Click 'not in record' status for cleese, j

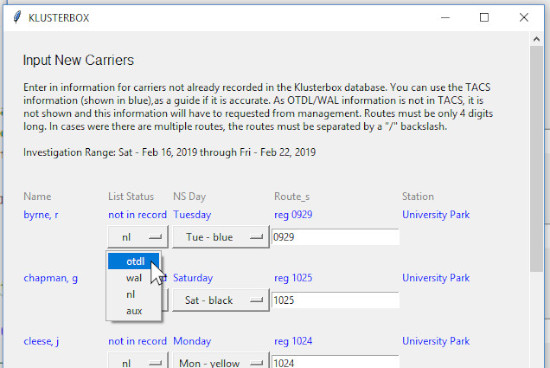tap(138, 341)
